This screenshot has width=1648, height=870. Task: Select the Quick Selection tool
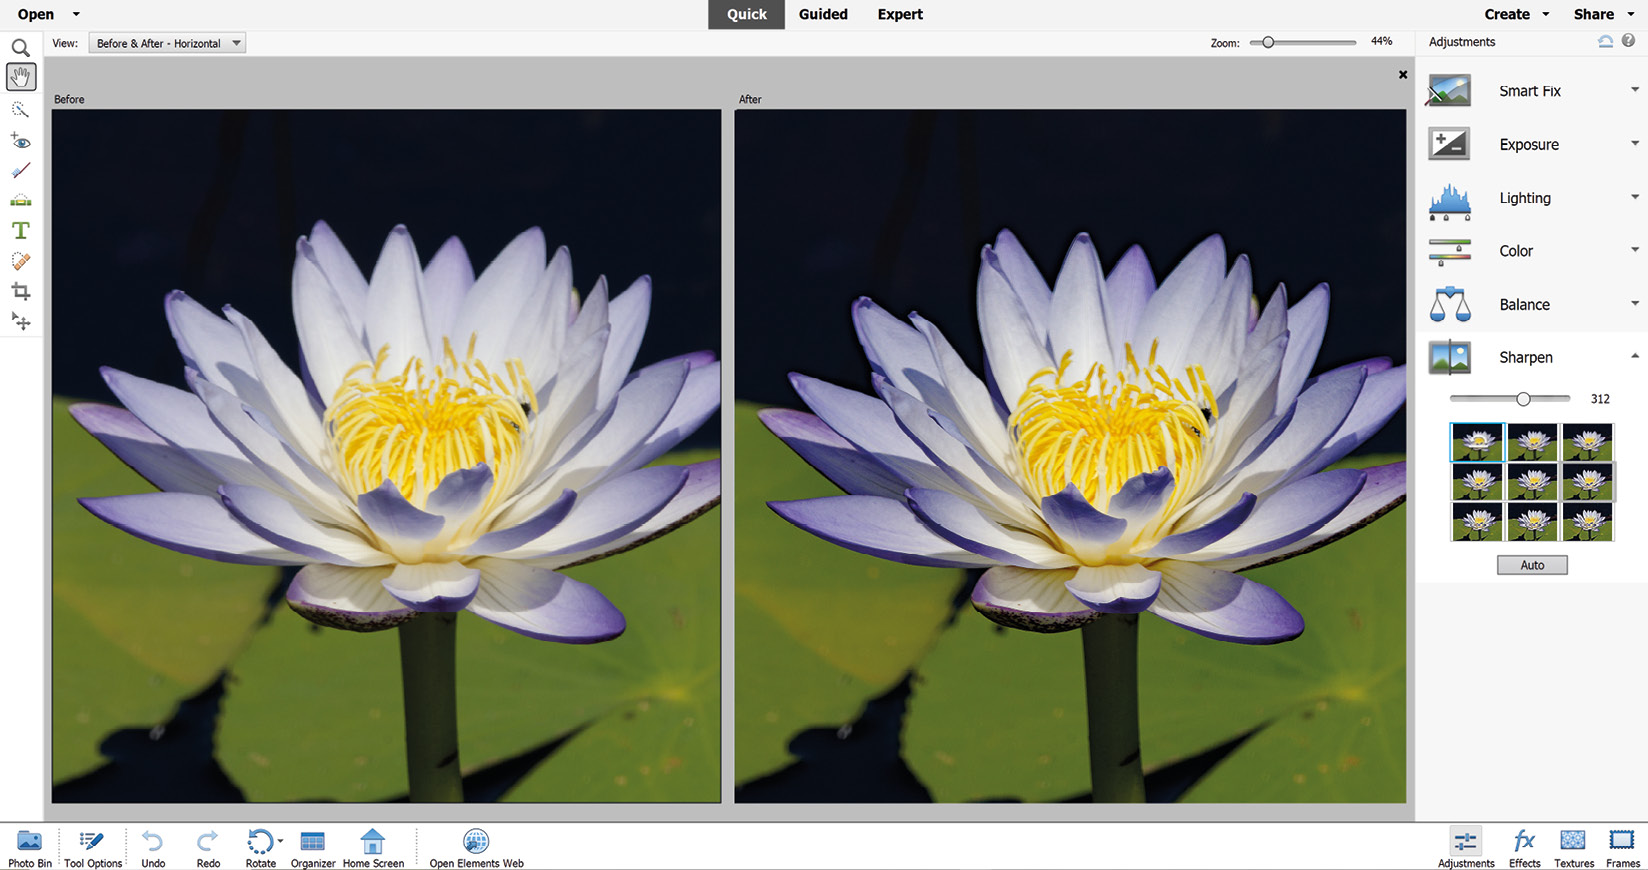click(x=20, y=109)
